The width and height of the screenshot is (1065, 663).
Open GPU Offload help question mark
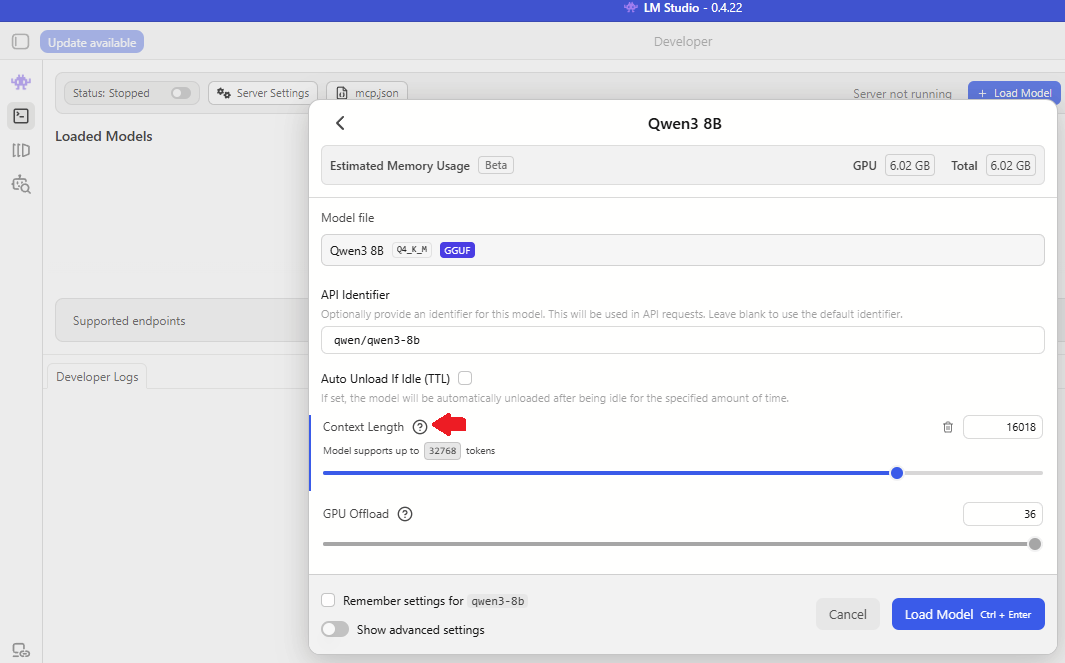coord(405,514)
